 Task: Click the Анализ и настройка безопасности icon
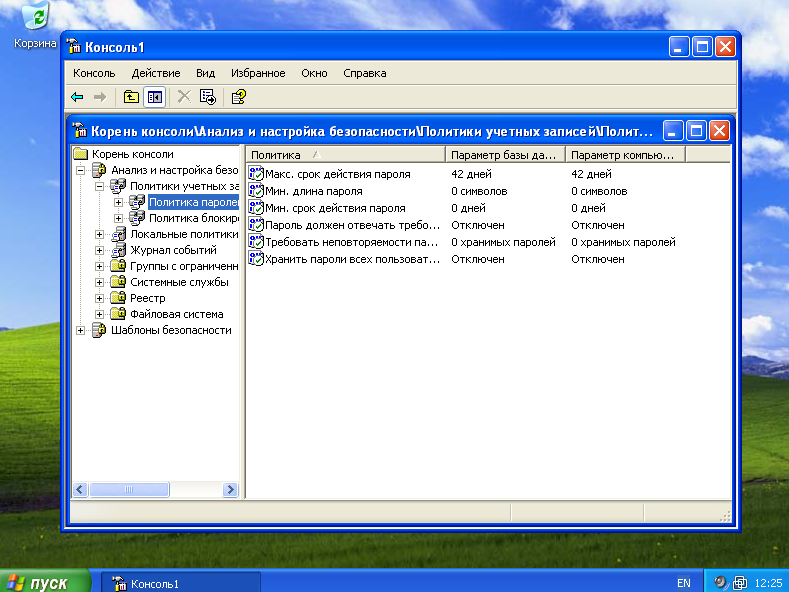pyautogui.click(x=99, y=170)
